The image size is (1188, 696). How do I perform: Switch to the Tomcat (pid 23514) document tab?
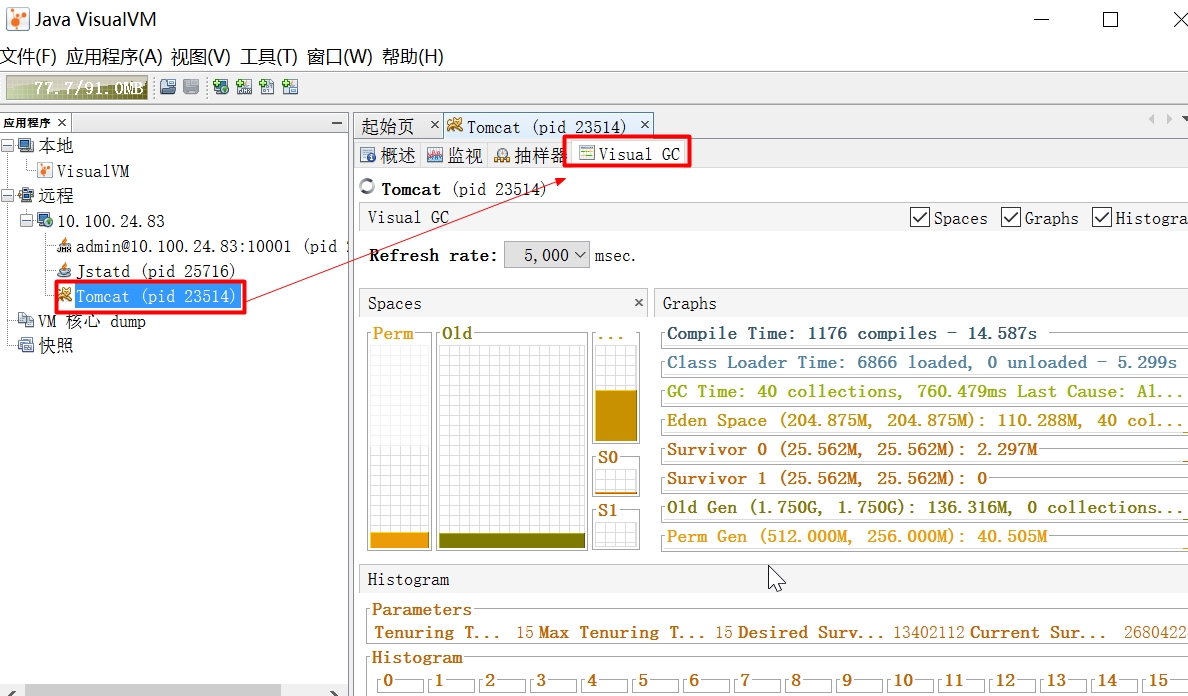[546, 126]
